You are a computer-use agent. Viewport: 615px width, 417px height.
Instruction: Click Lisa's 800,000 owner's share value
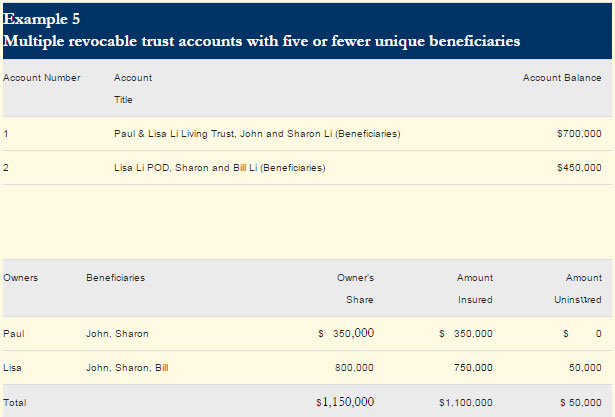tap(354, 368)
